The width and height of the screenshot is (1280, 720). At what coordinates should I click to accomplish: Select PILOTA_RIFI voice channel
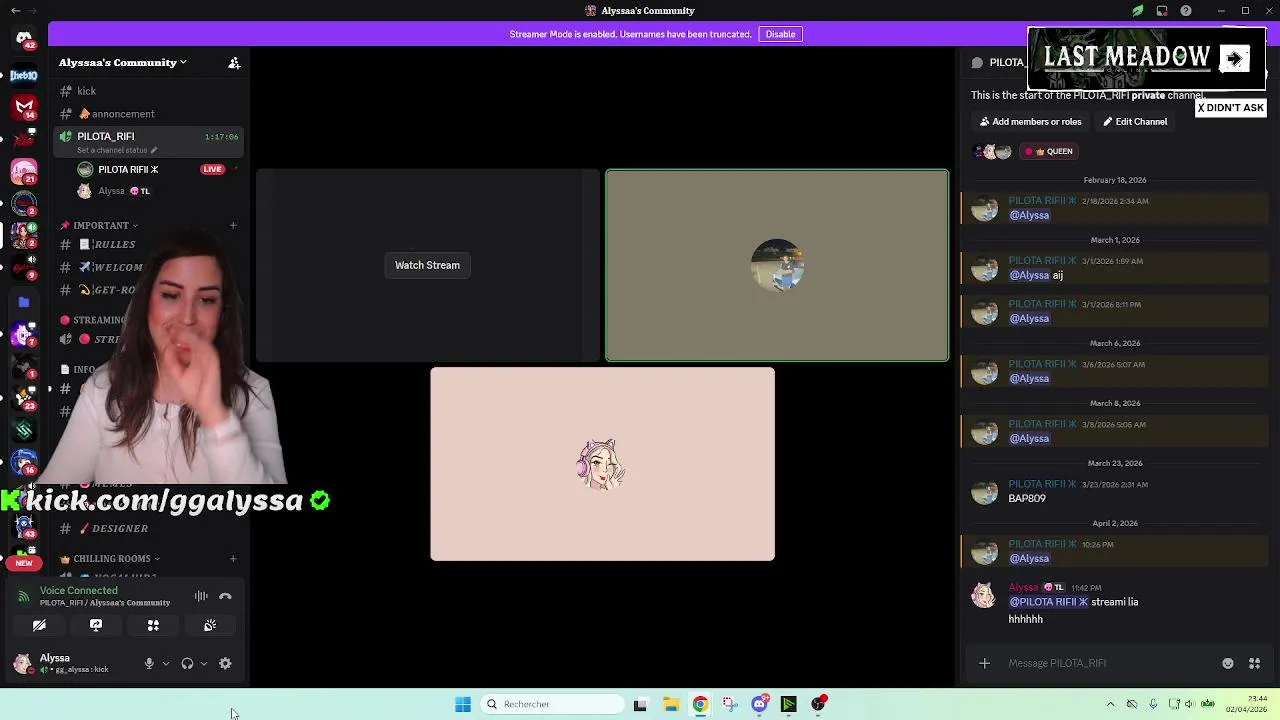pyautogui.click(x=106, y=136)
